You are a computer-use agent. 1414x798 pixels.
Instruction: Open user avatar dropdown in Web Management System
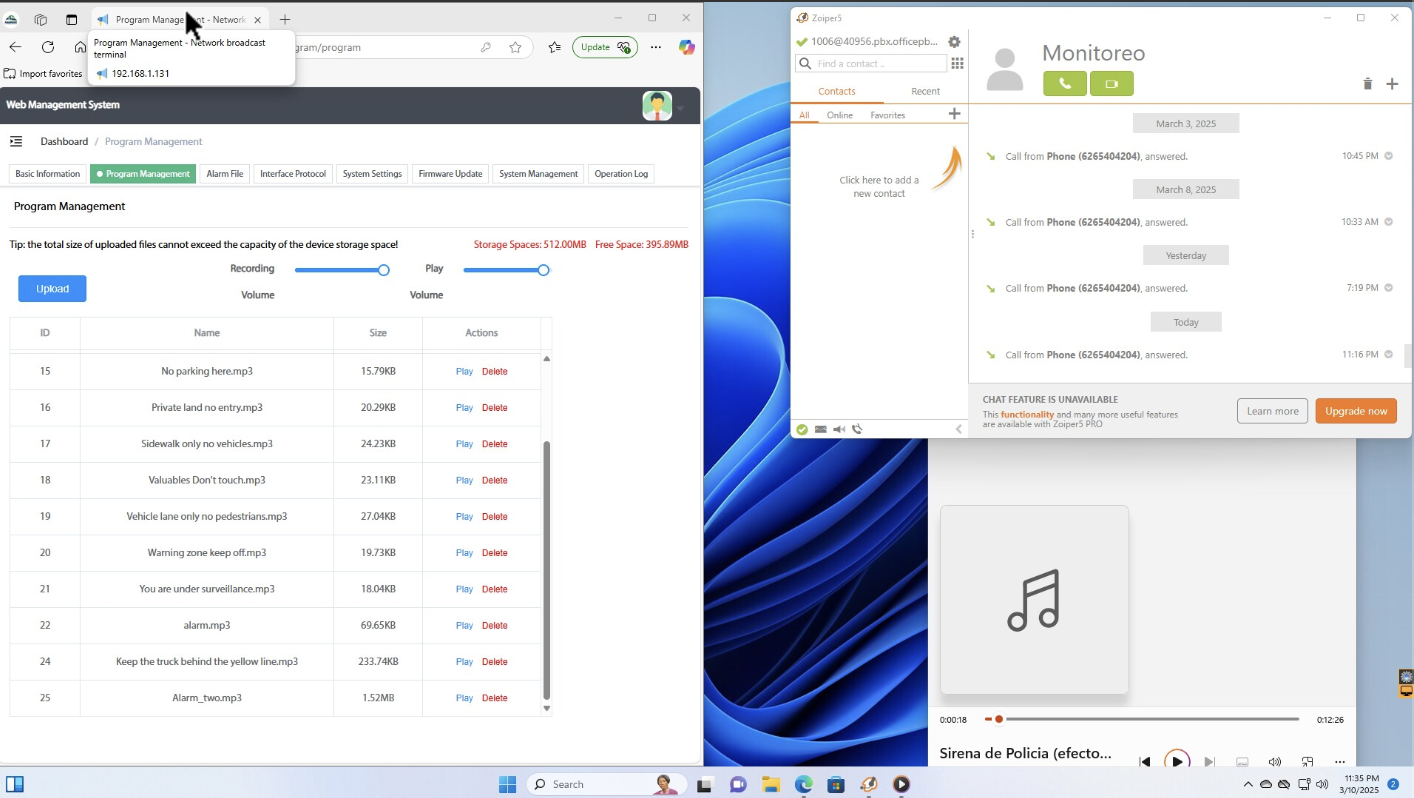680,108
